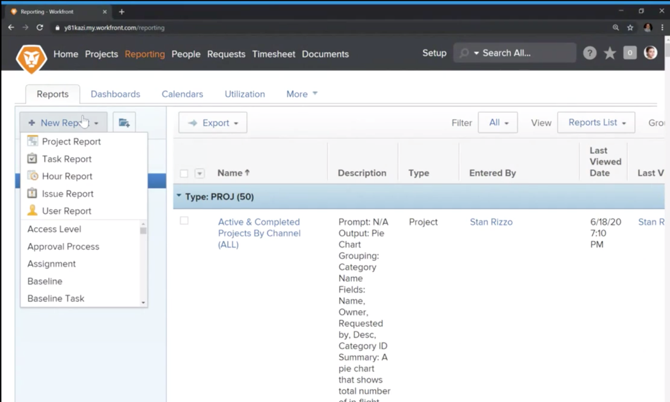
Task: Click the browser zoom magnifier icon
Action: tap(616, 27)
